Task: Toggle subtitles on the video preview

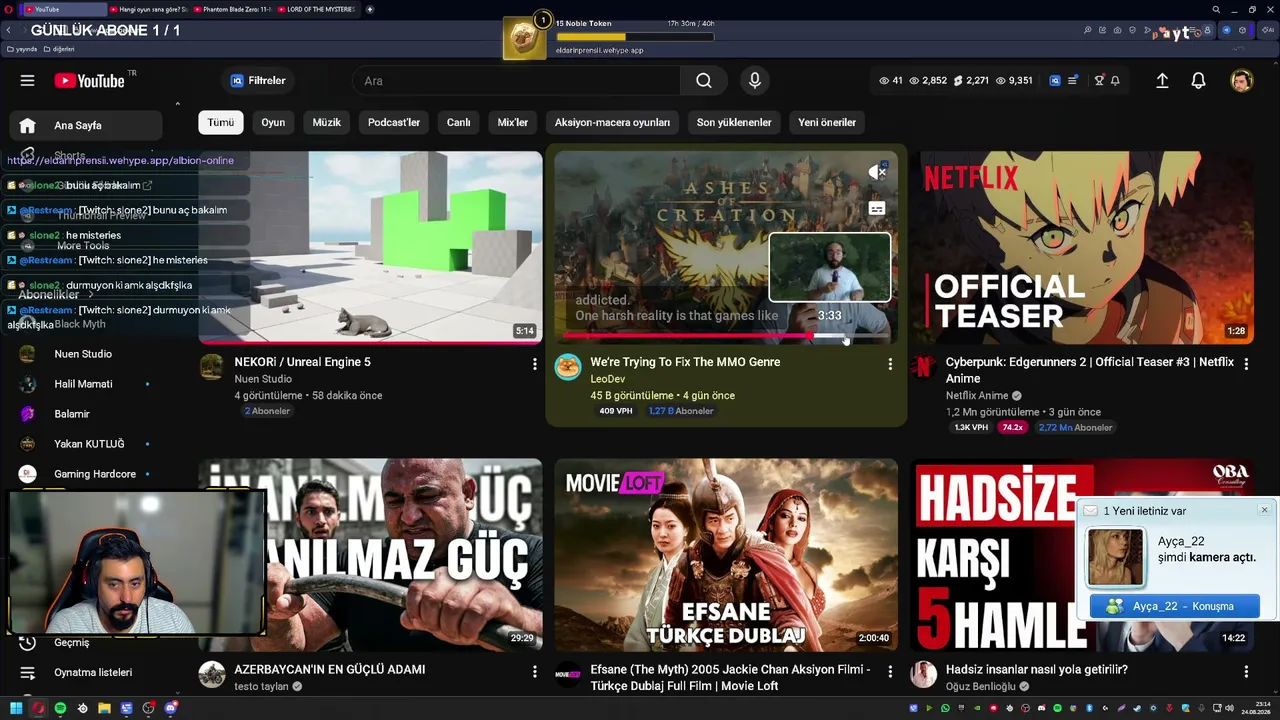Action: 877,209
